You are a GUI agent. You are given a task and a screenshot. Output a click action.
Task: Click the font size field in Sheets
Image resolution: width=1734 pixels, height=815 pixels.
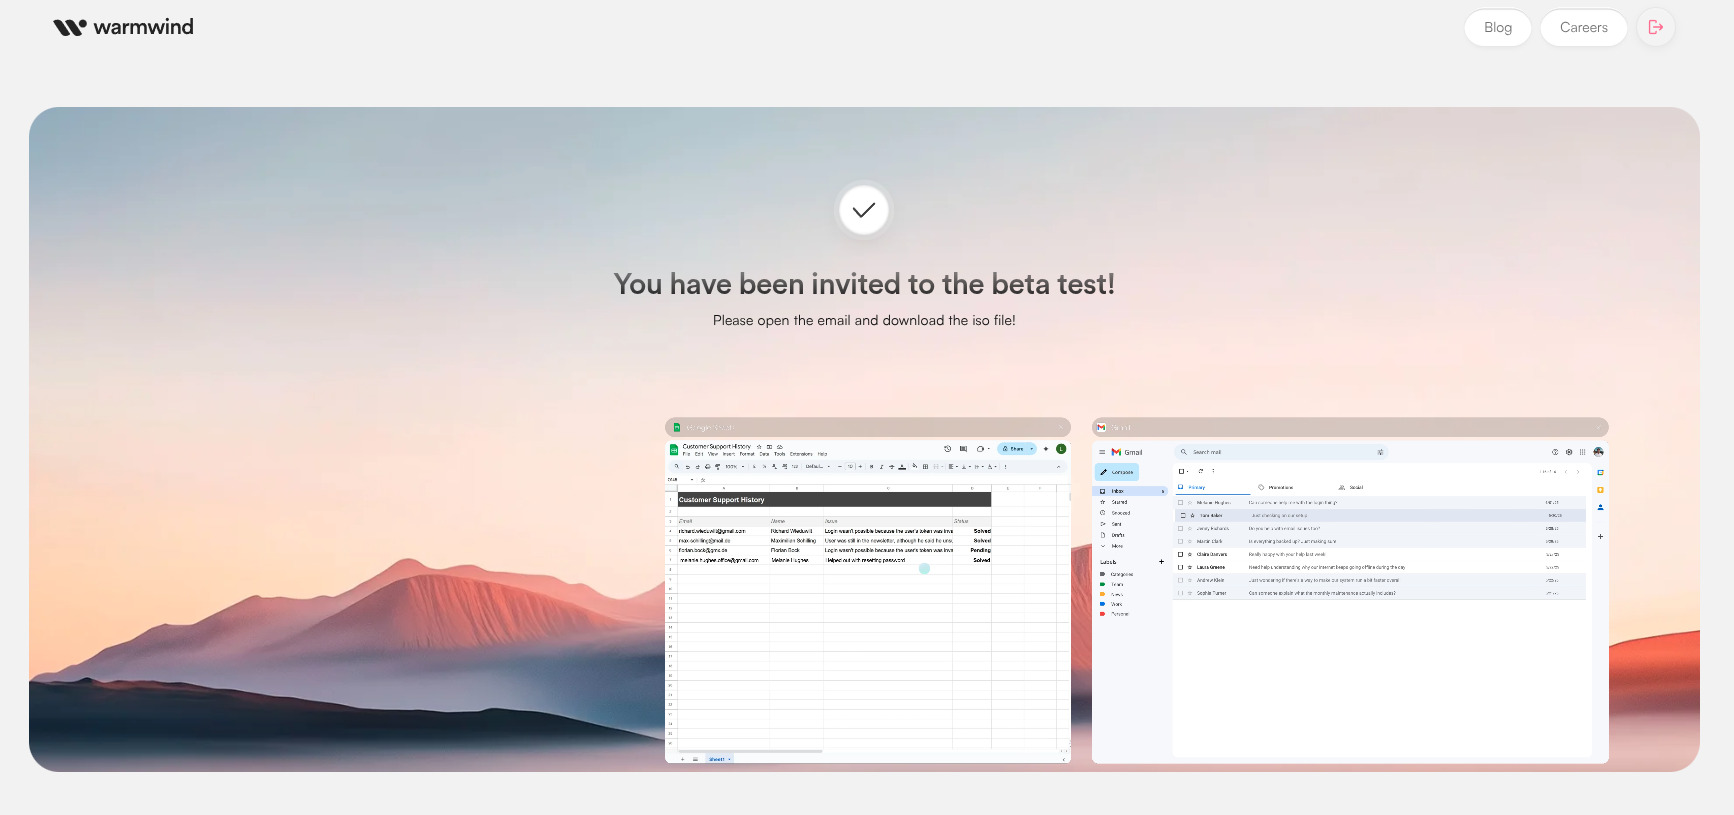click(851, 467)
